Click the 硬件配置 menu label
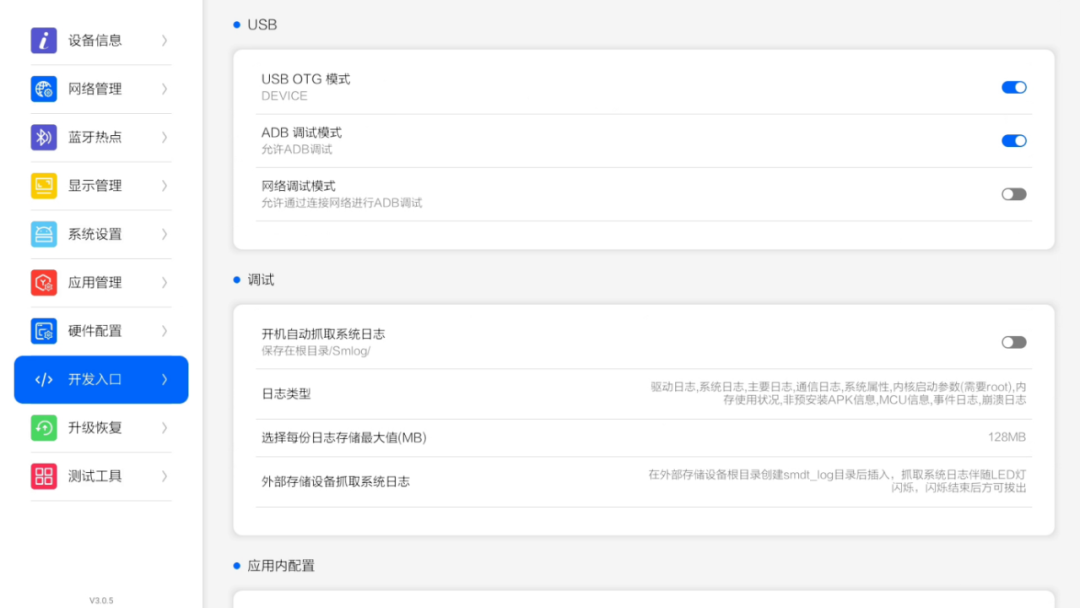 point(95,331)
